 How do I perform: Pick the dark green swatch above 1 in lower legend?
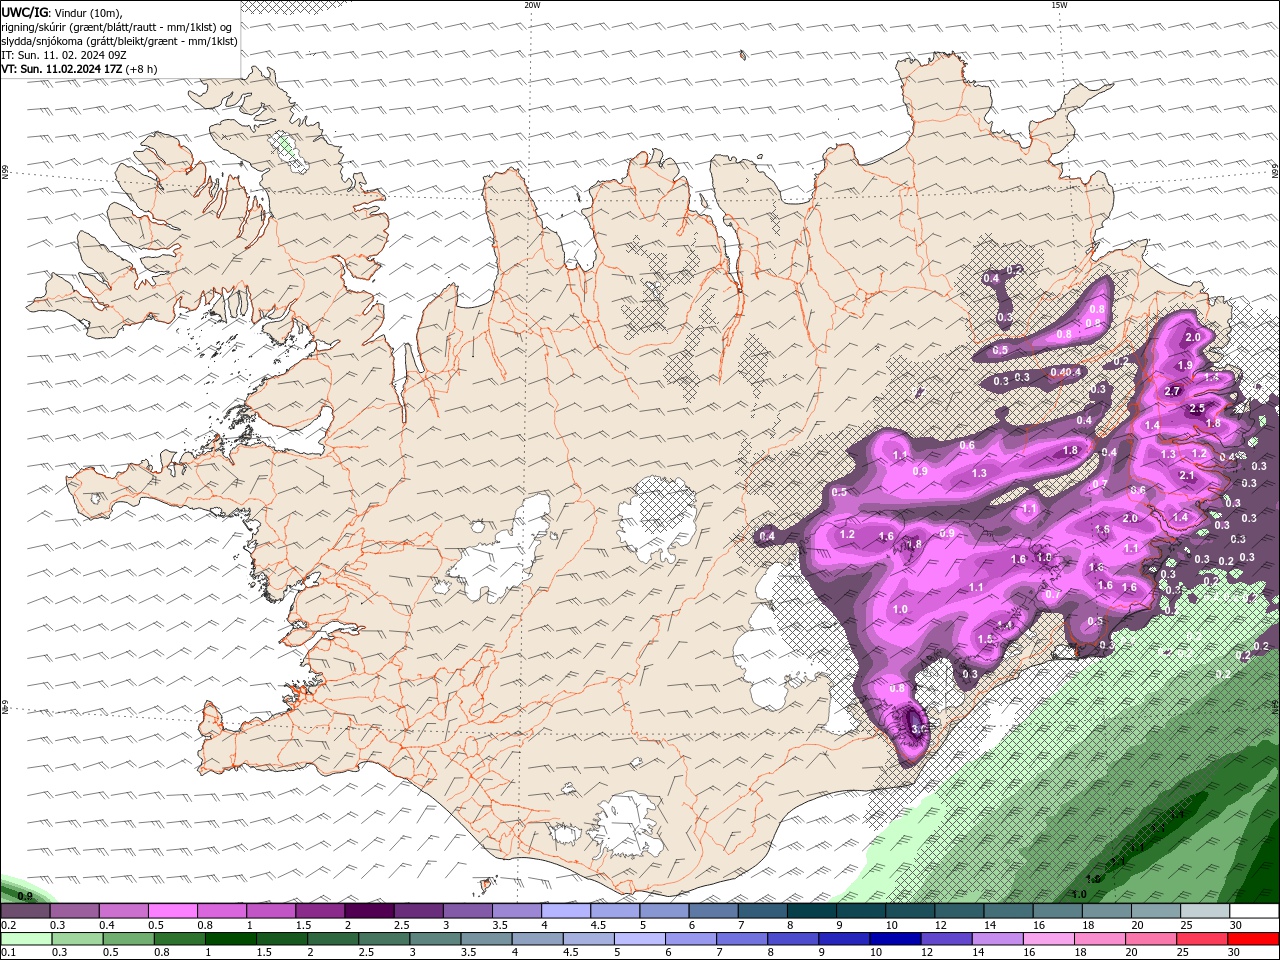click(232, 939)
